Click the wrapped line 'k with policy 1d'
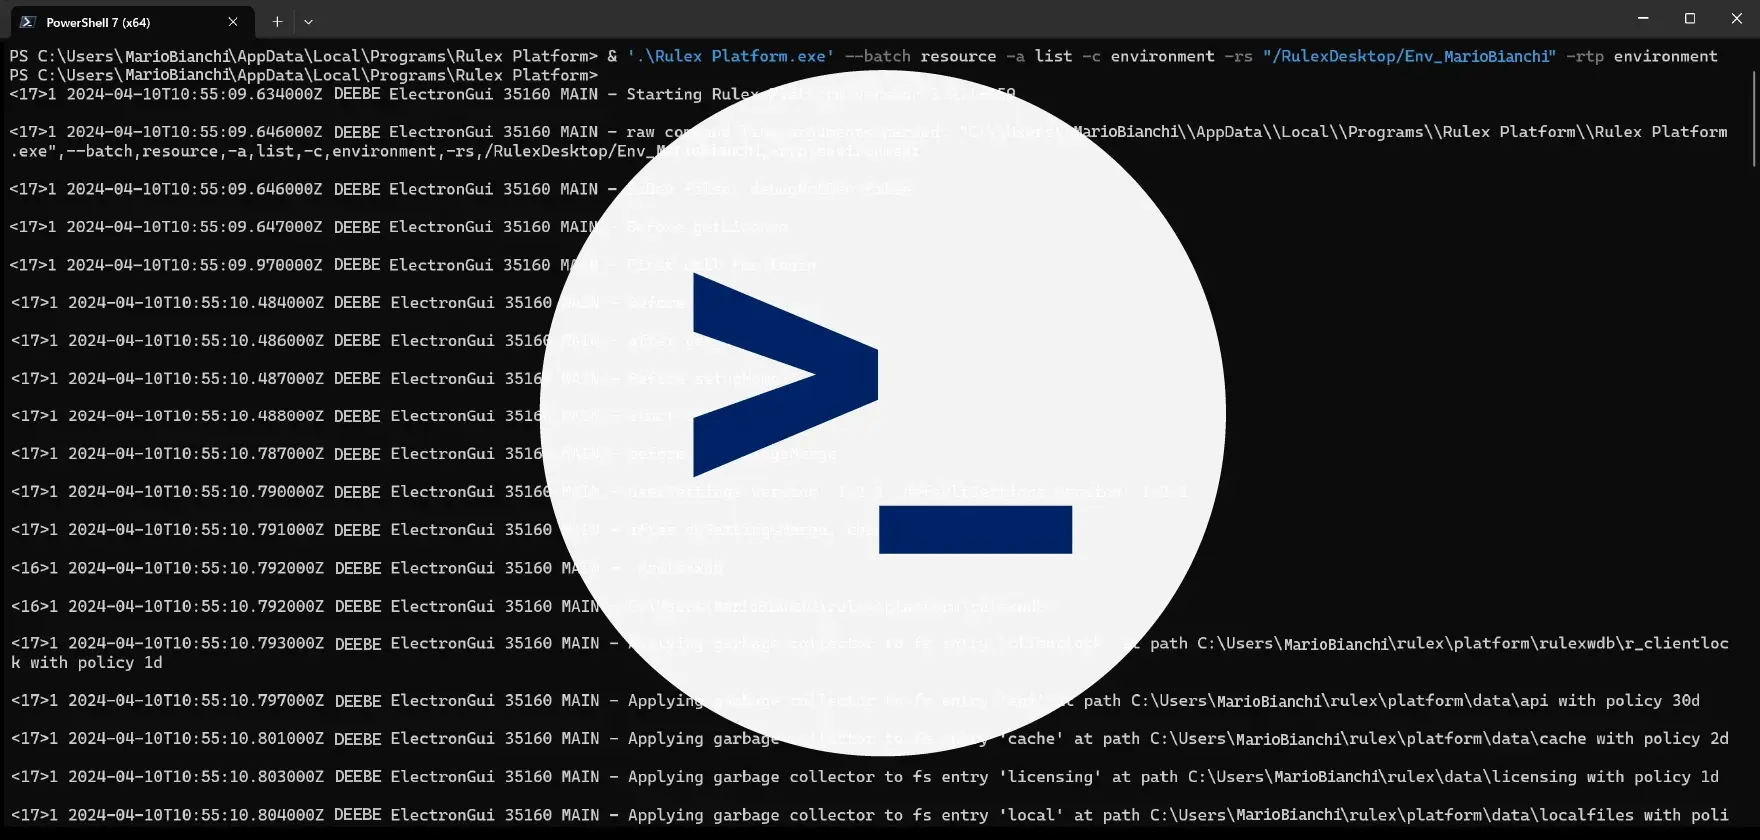 tap(86, 663)
